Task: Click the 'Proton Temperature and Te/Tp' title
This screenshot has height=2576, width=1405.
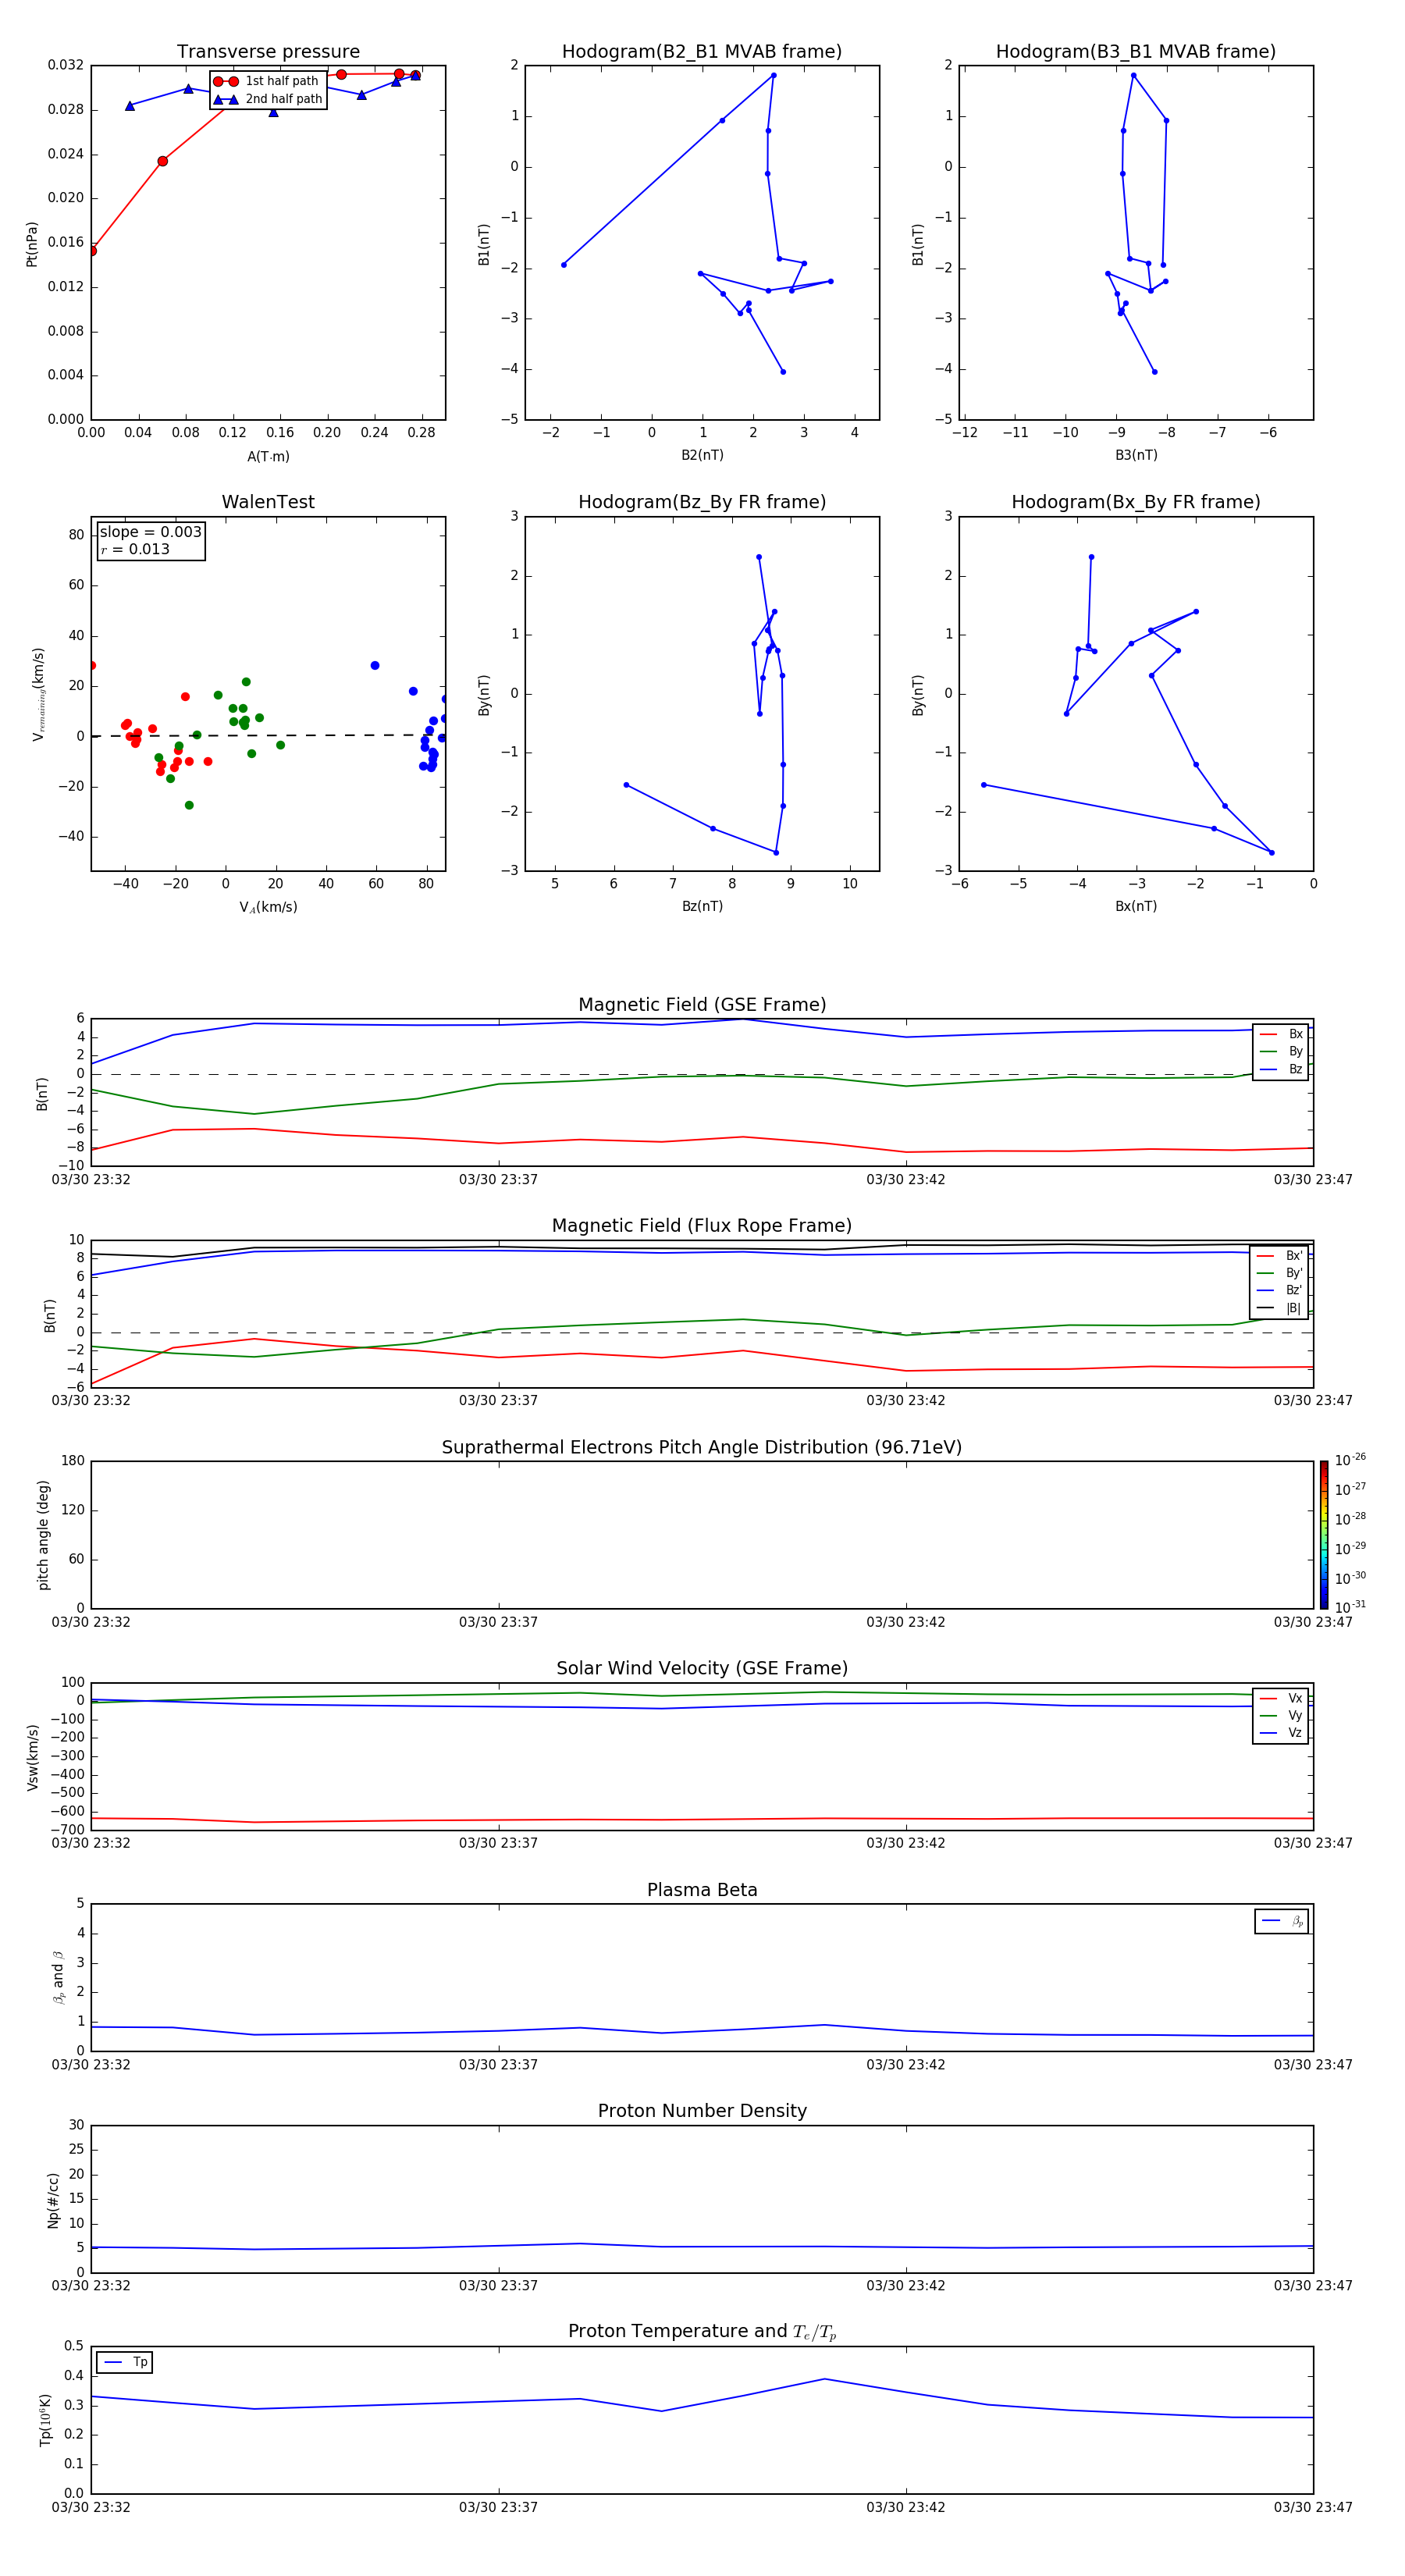Action: 702,2332
